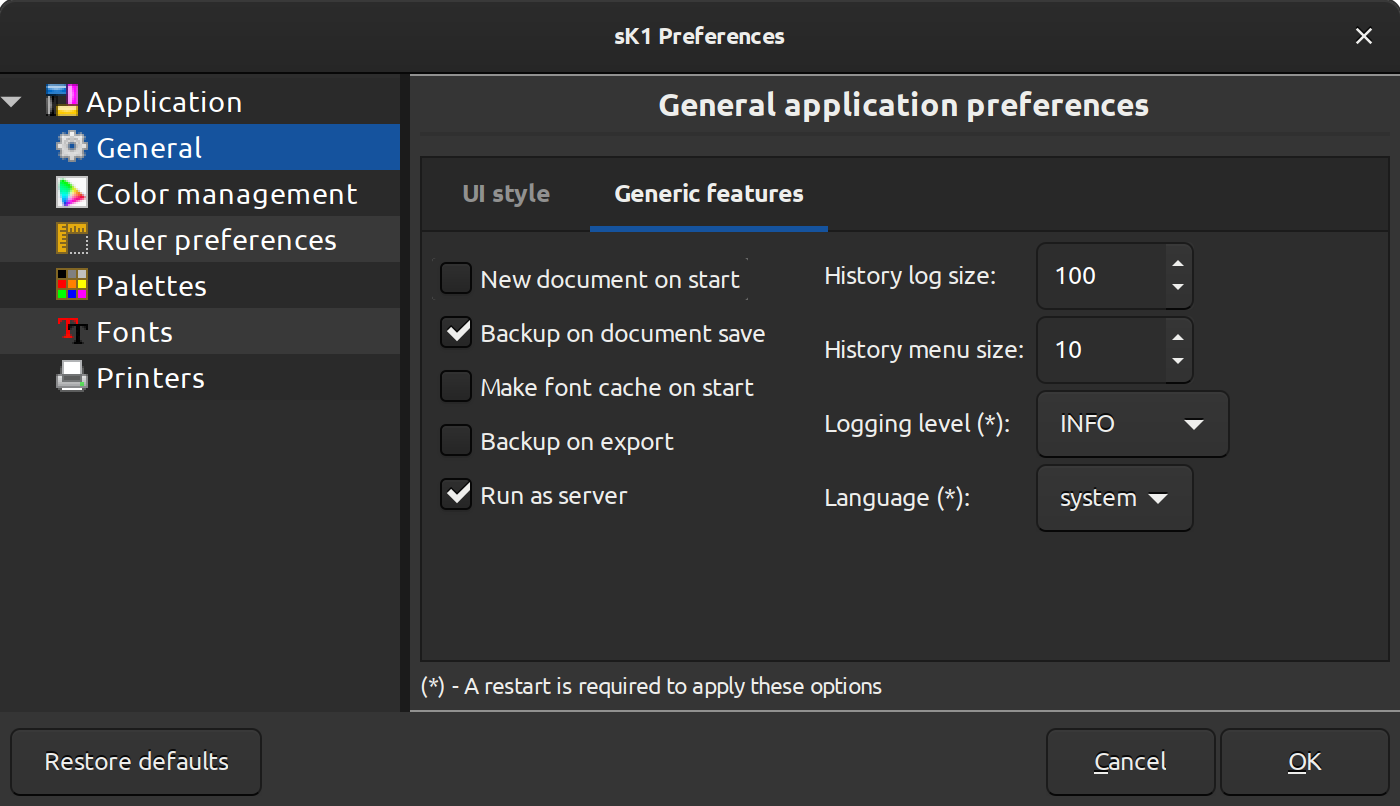The image size is (1400, 806).
Task: Select the Generic features tab
Action: [x=709, y=193]
